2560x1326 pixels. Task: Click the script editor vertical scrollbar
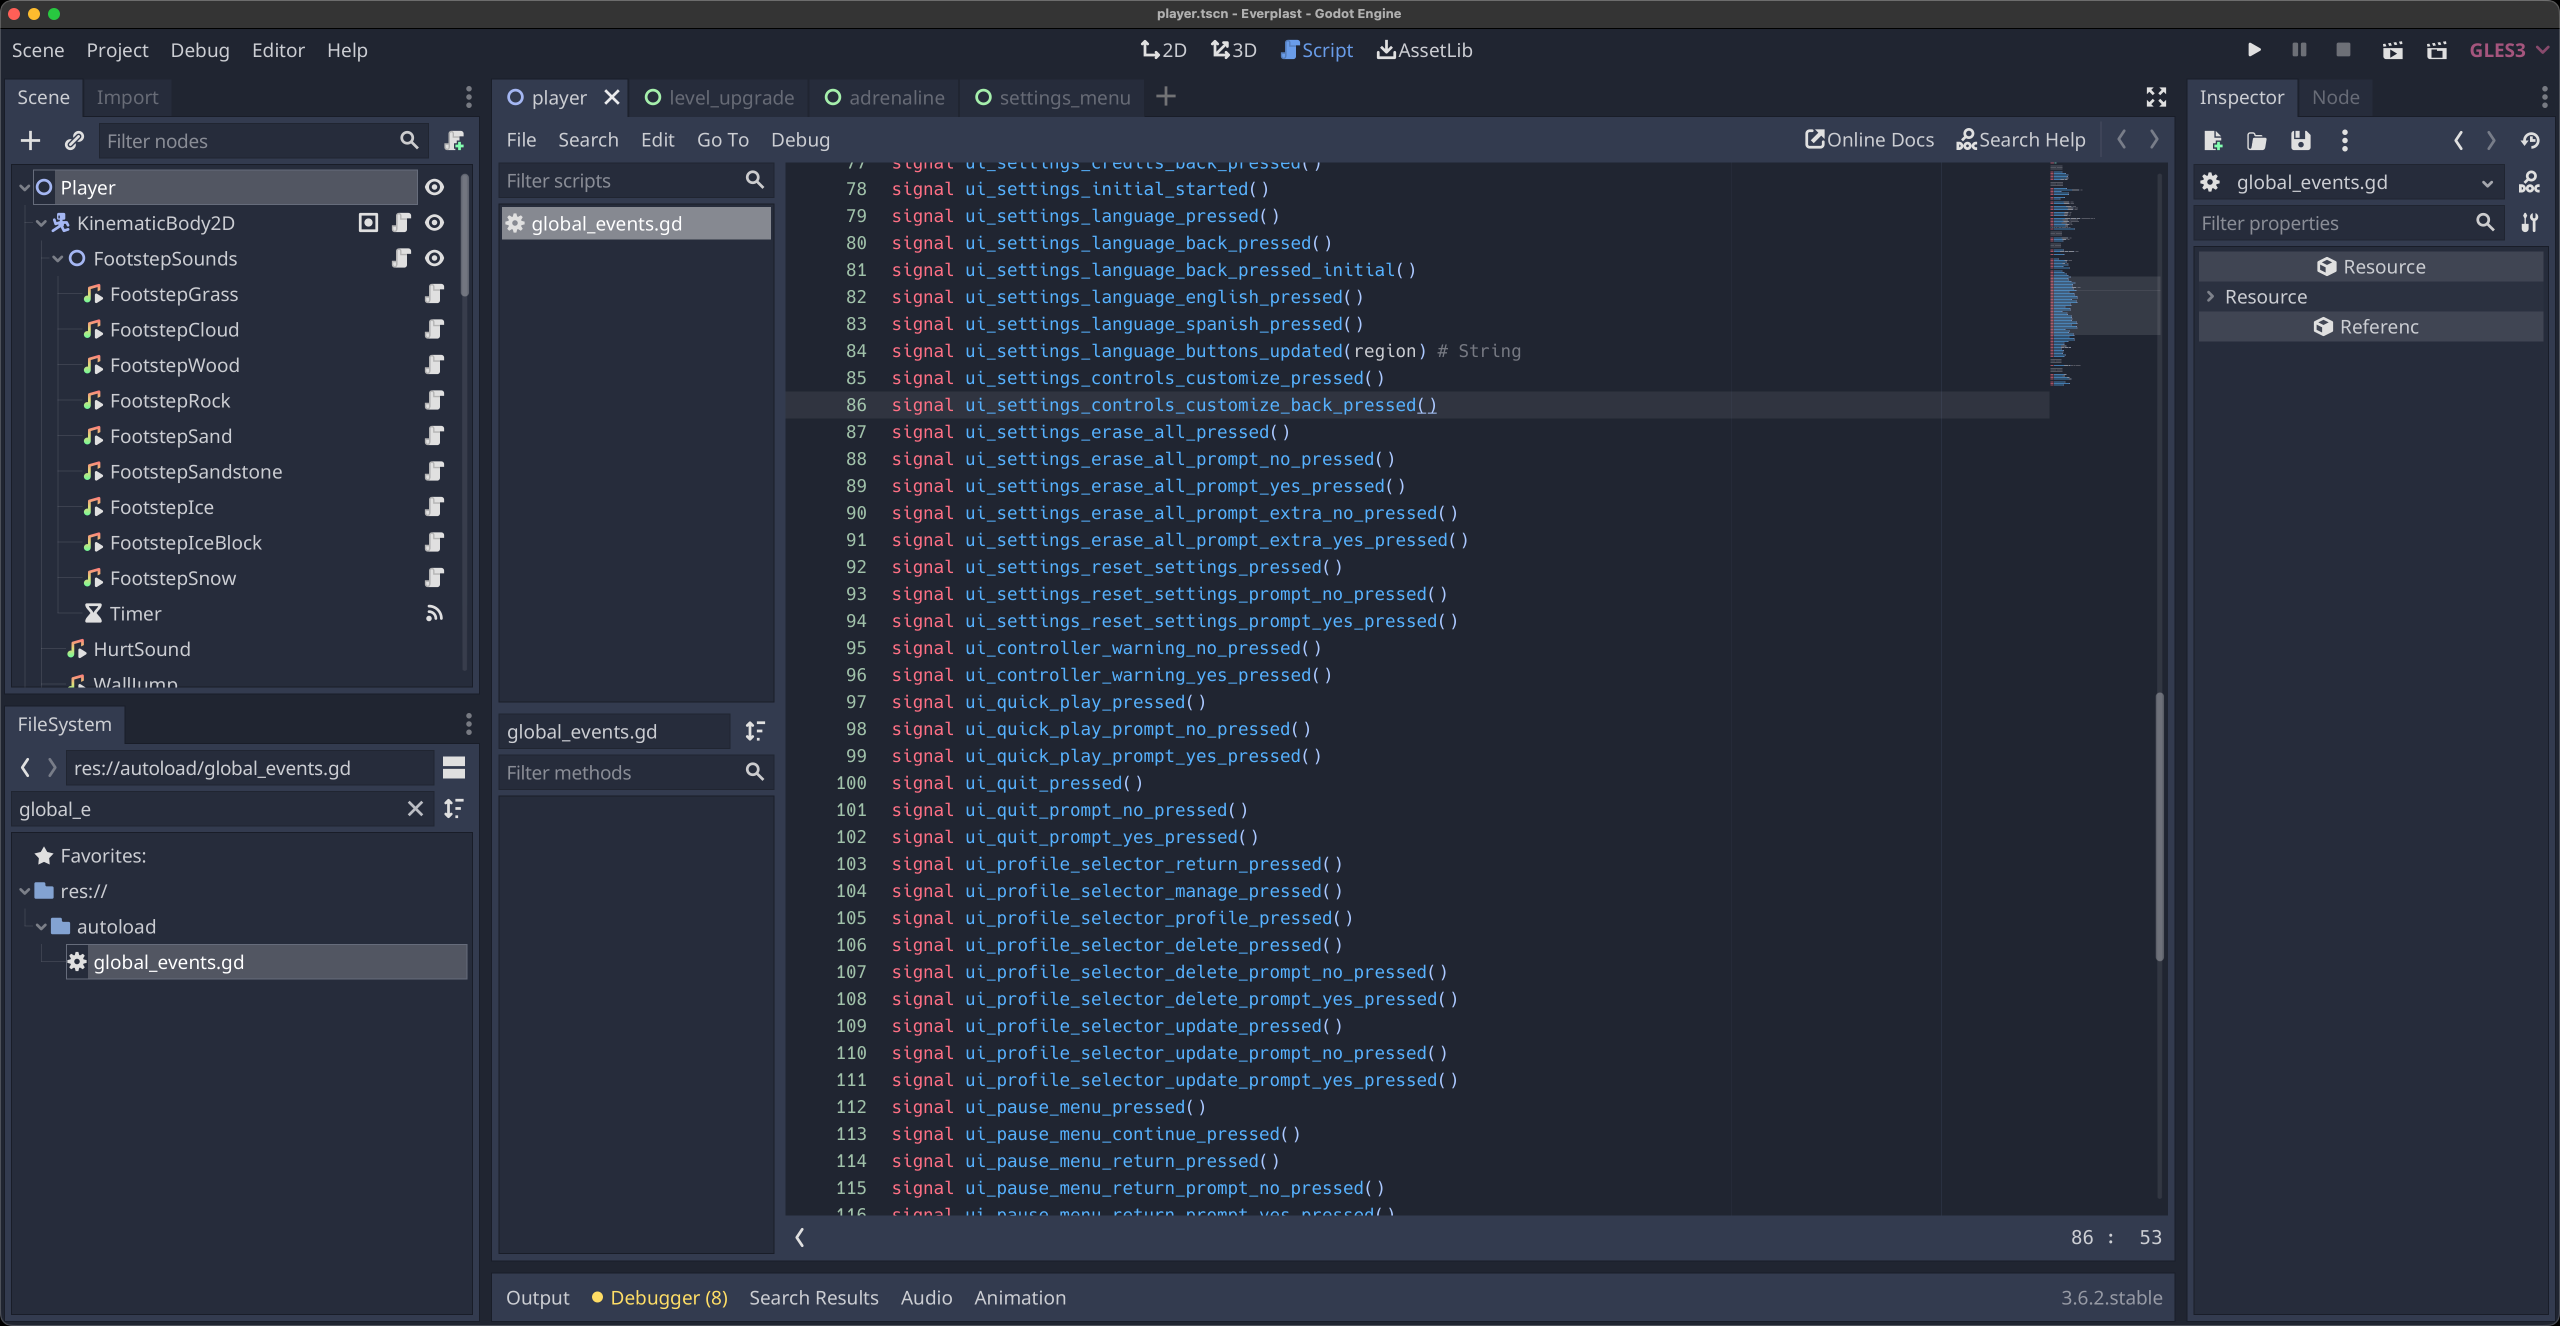pos(2159,825)
